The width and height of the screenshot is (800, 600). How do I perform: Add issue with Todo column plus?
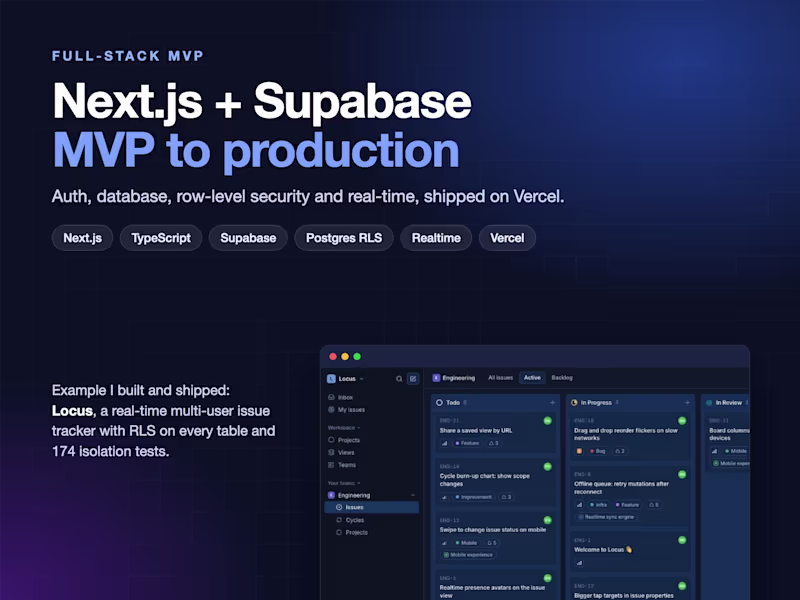coord(552,403)
